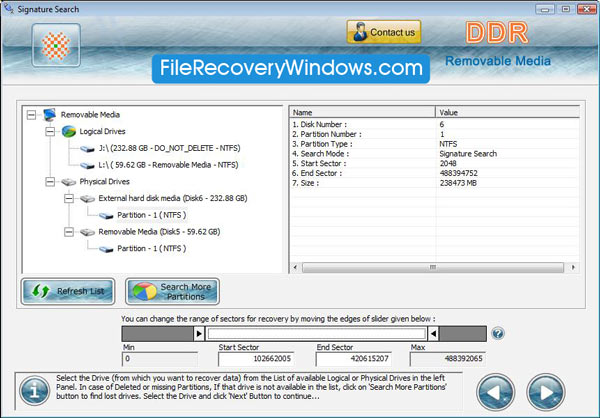Click the Refresh List button
This screenshot has height=418, width=600.
(68, 291)
